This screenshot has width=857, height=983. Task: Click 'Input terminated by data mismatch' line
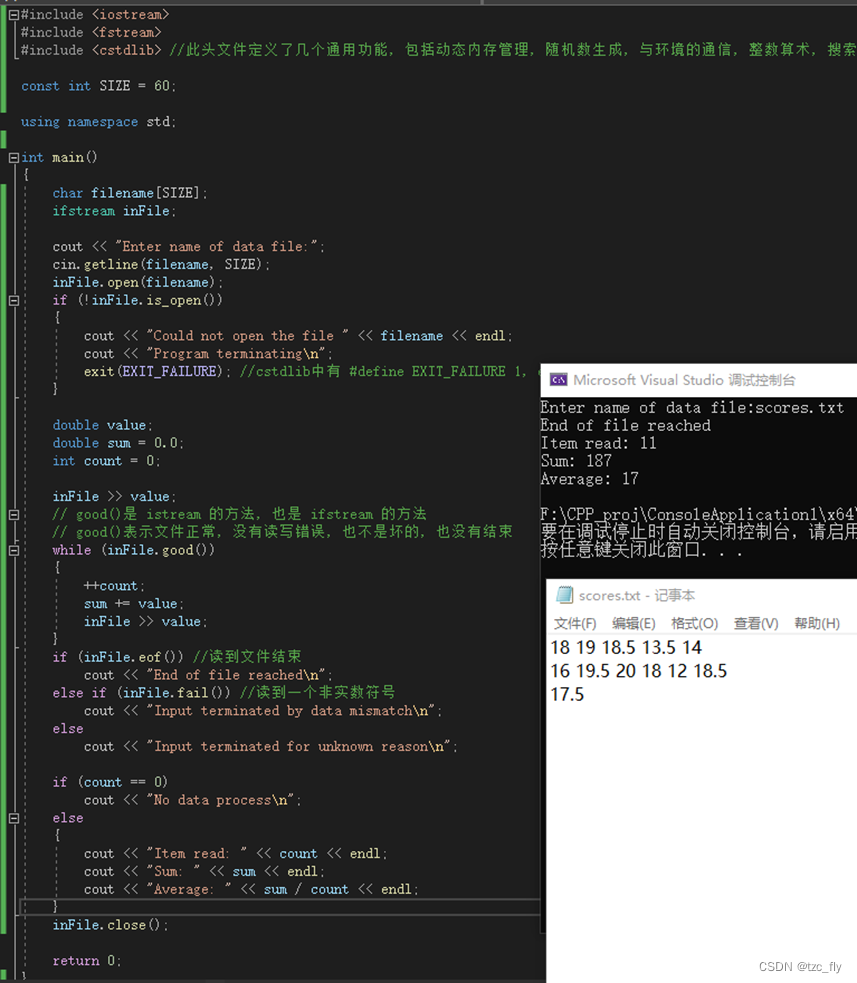(x=263, y=711)
